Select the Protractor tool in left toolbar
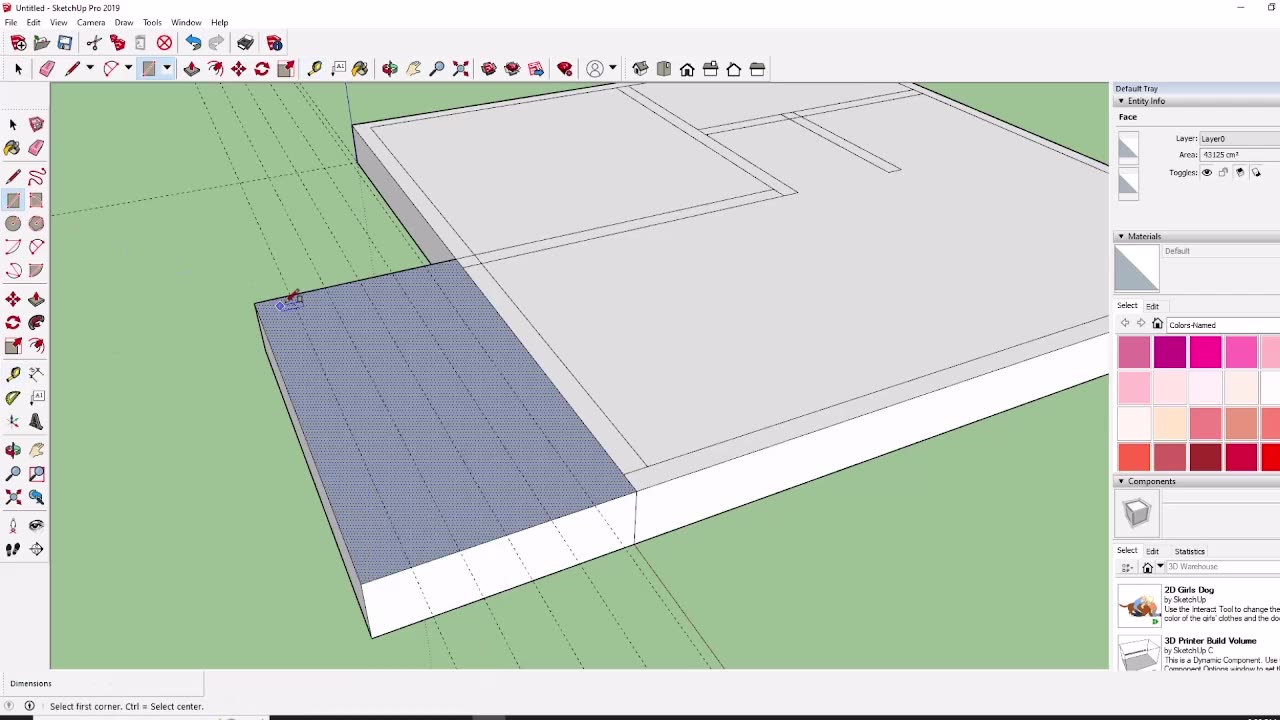1280x720 pixels. tap(13, 398)
